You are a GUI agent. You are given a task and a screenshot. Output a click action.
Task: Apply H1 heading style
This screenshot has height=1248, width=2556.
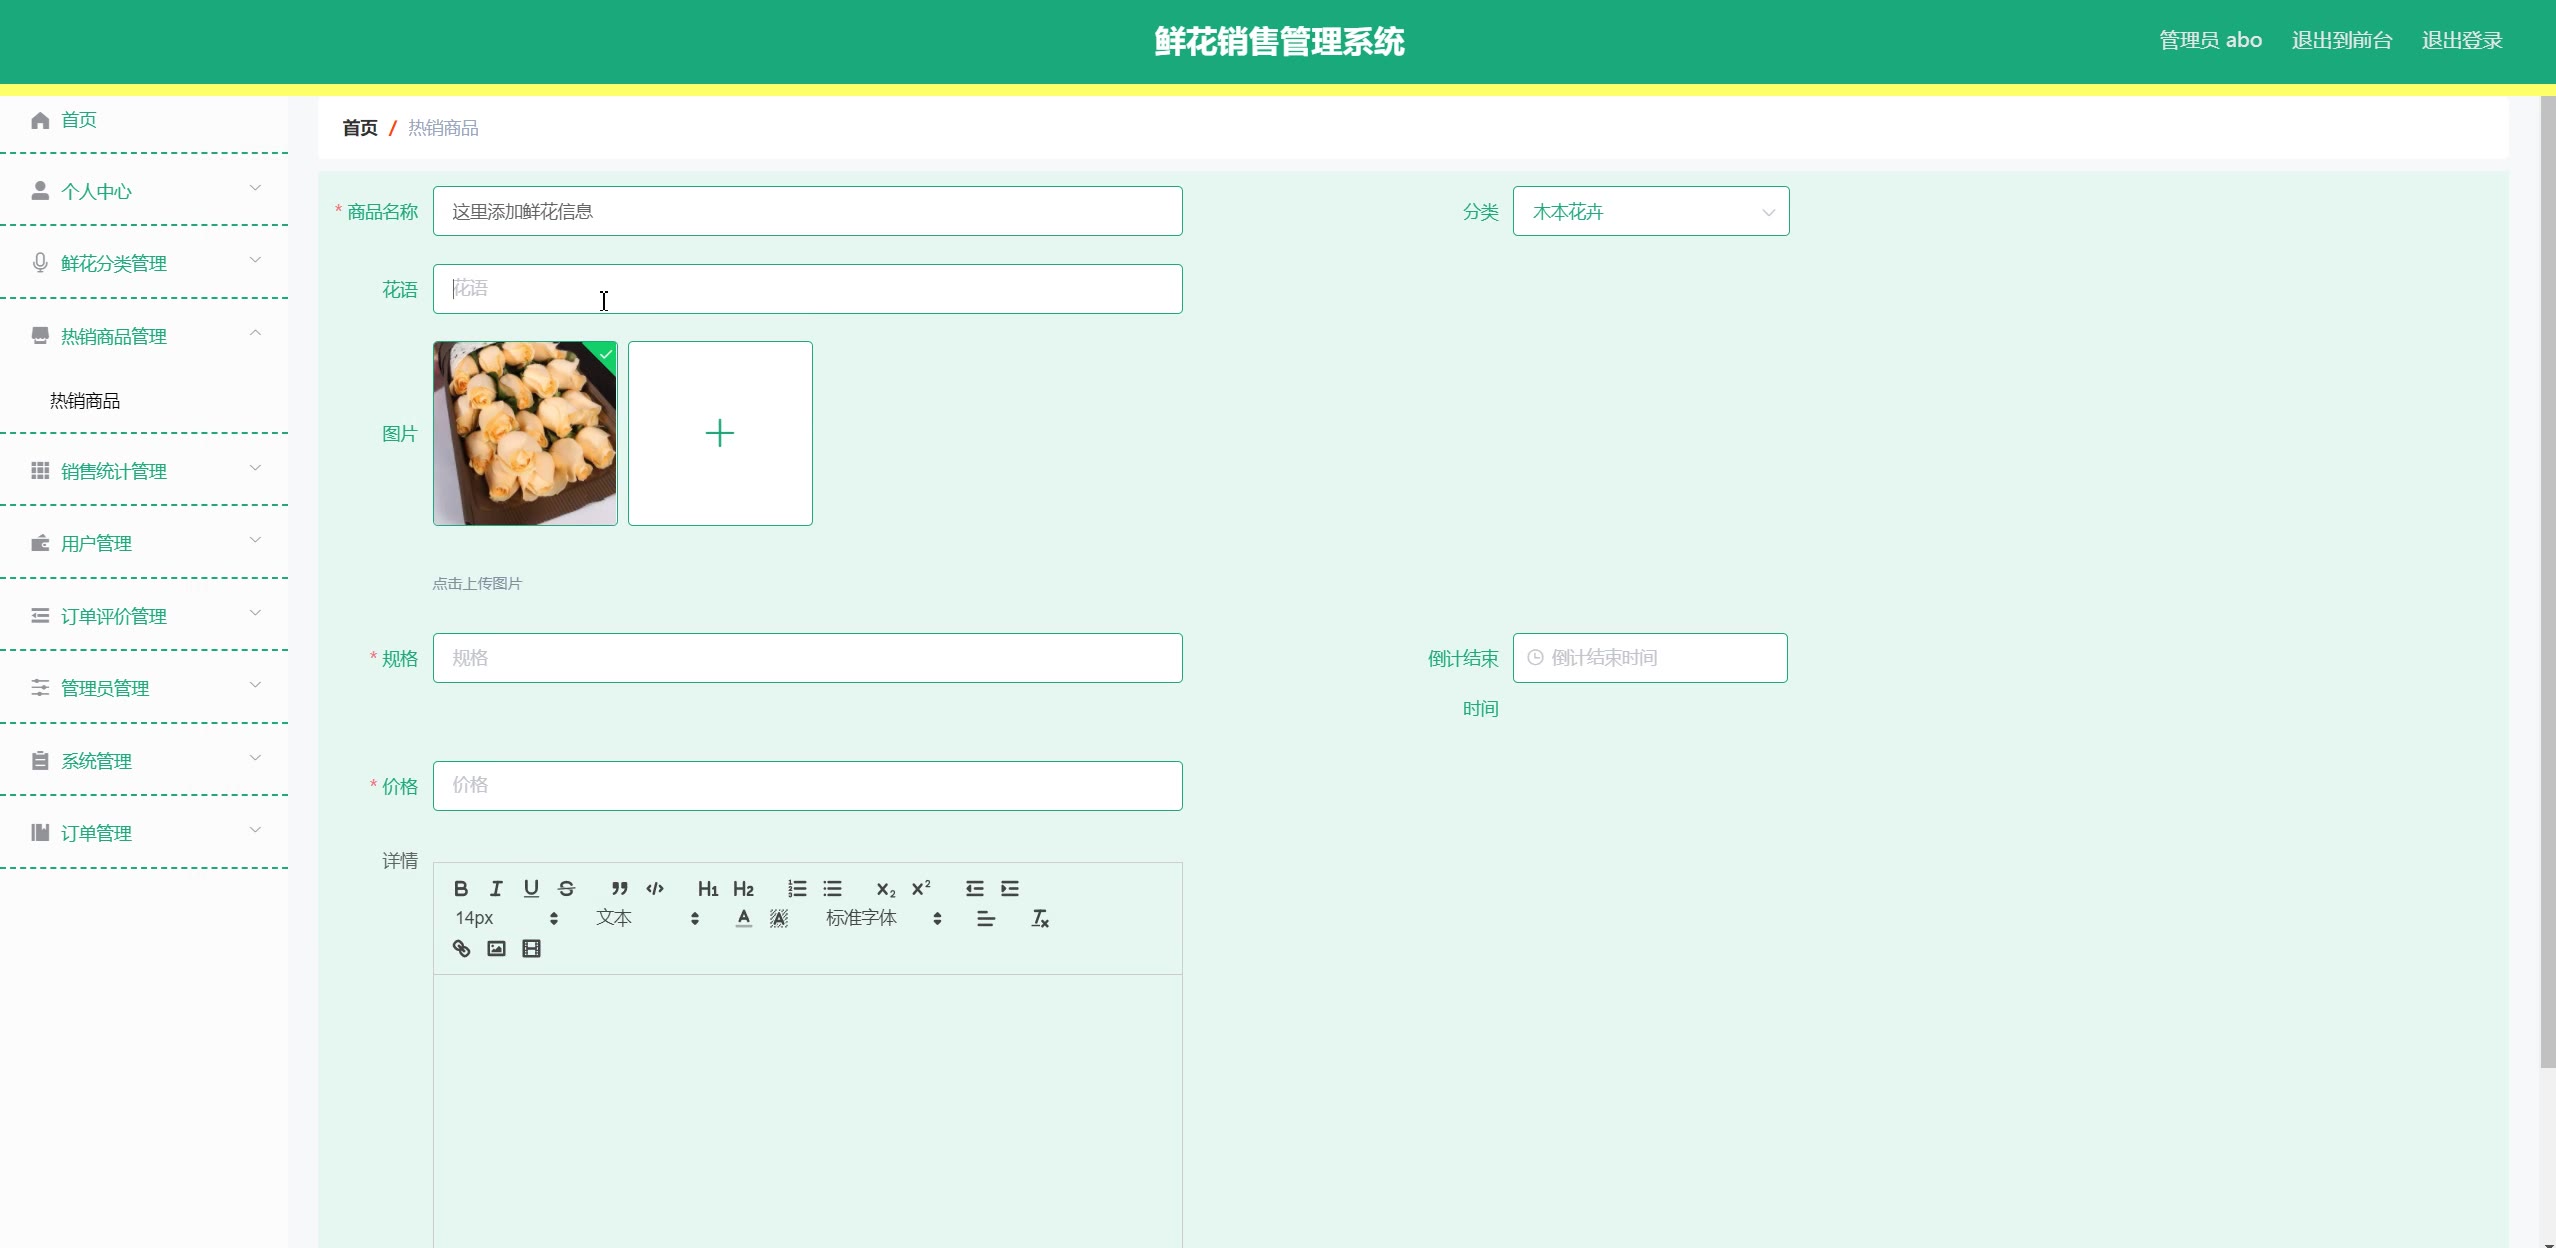point(708,888)
